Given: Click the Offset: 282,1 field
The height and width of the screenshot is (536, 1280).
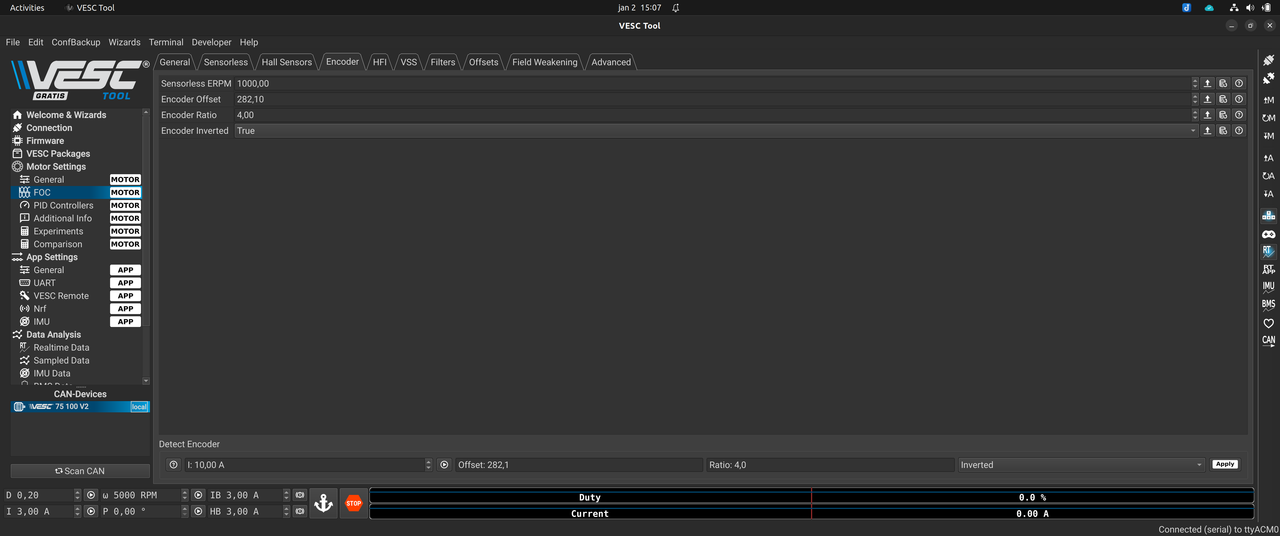Looking at the screenshot, I should click(579, 465).
